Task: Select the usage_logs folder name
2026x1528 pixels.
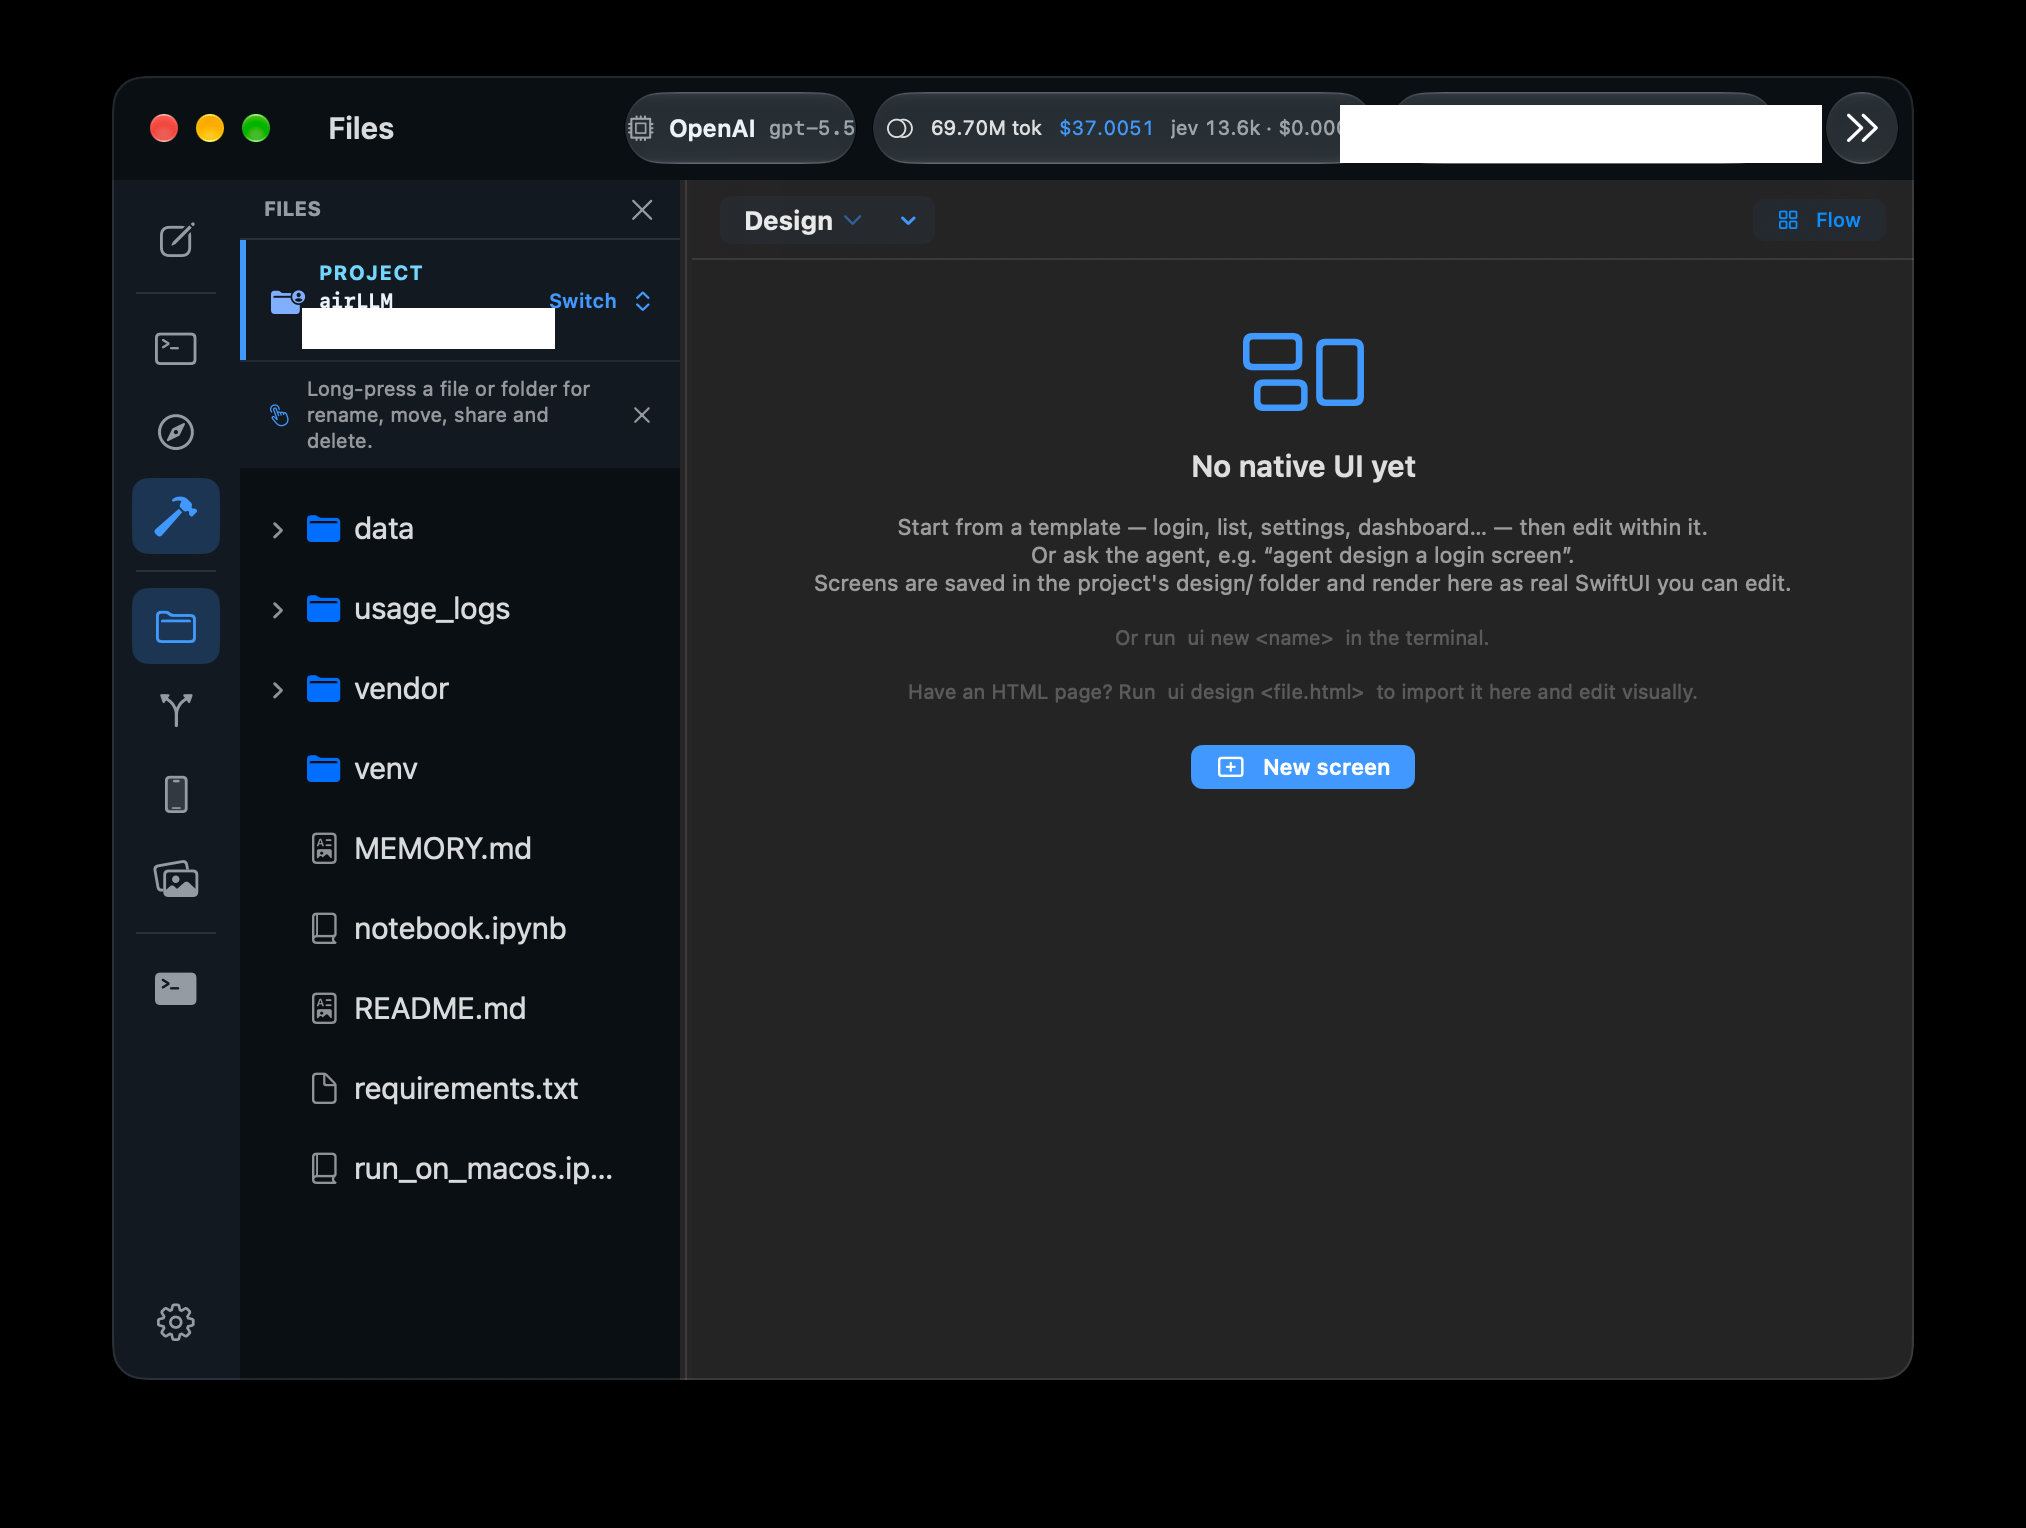Action: tap(432, 608)
